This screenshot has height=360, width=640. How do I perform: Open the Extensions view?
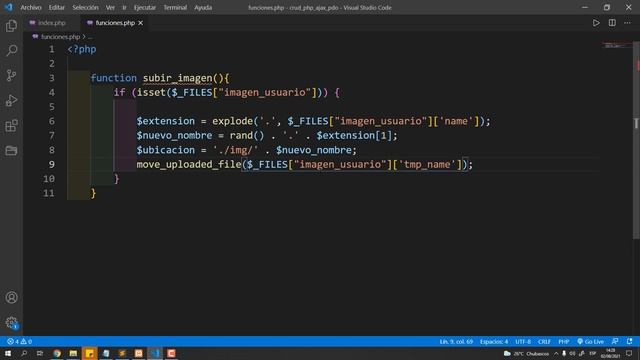tap(11, 125)
